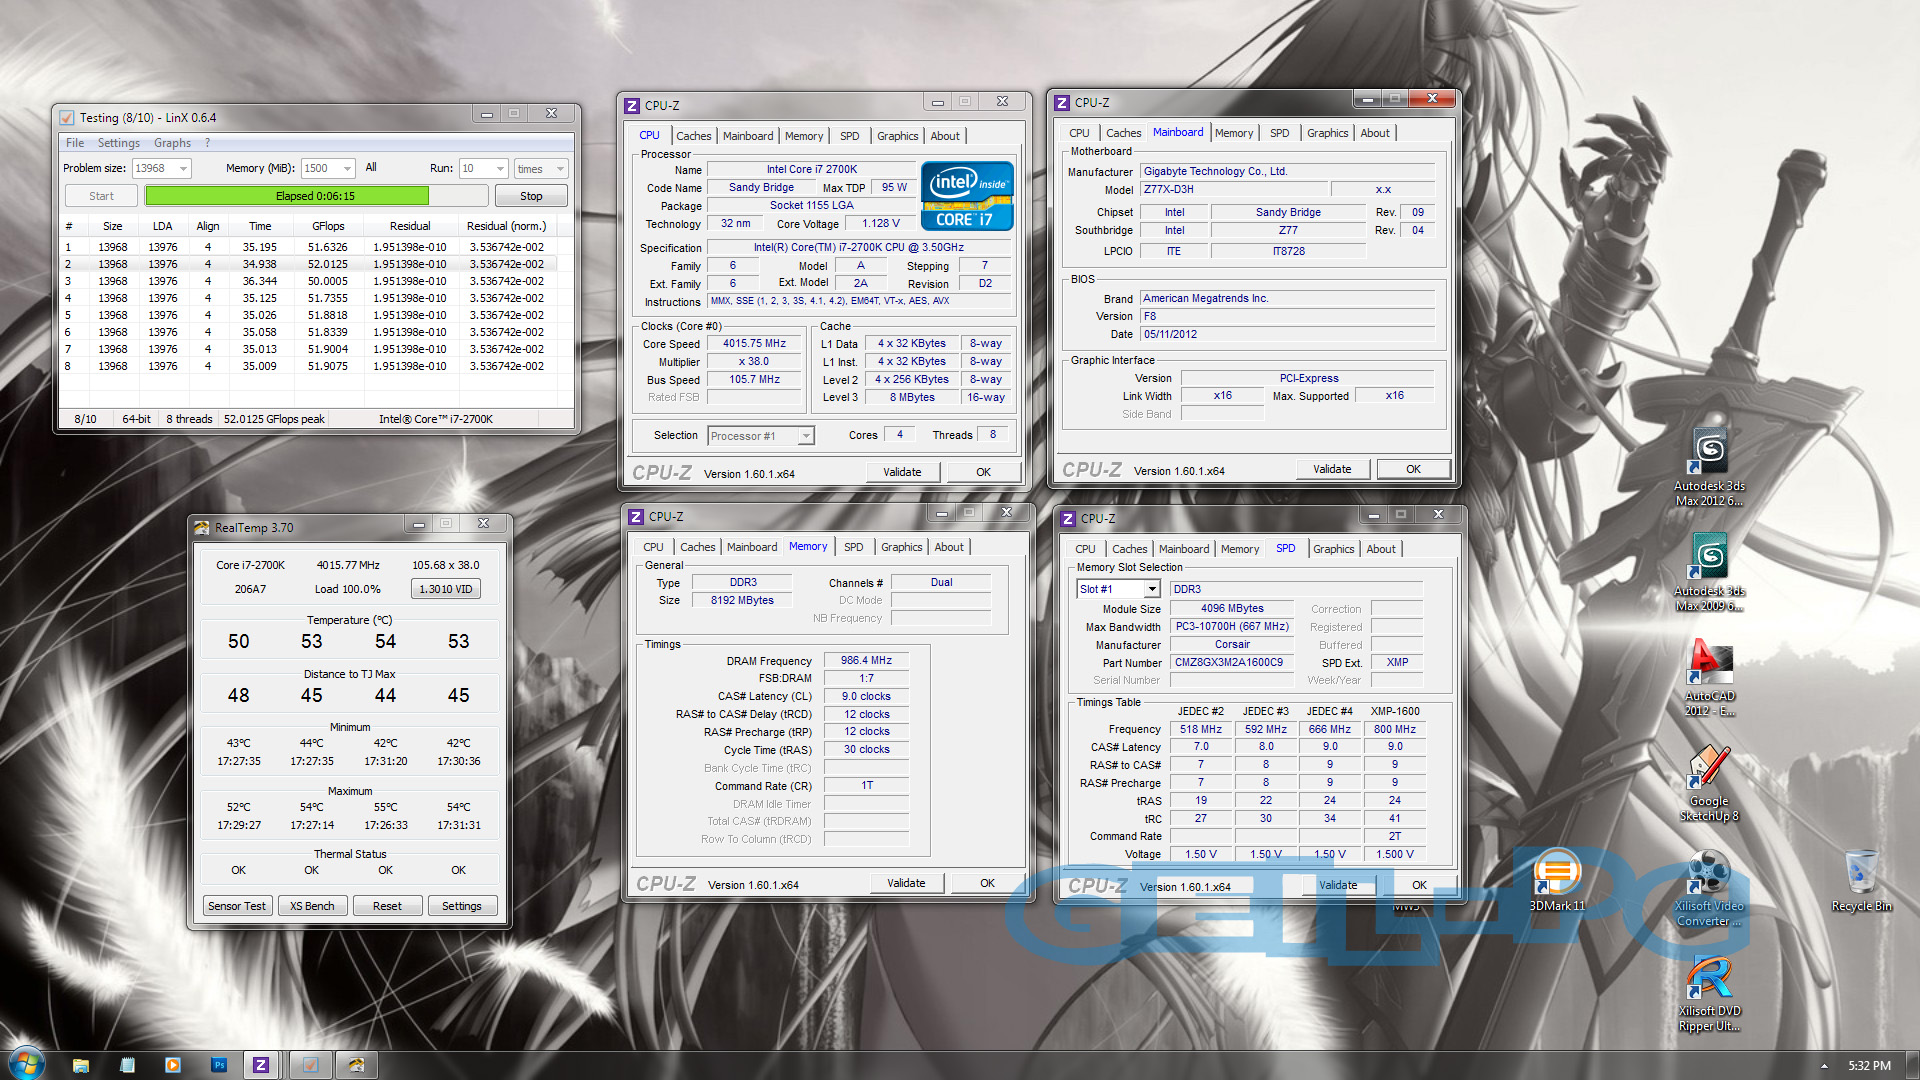Click the CPU-Z taskbar button
1920x1080 pixels.
click(261, 1065)
